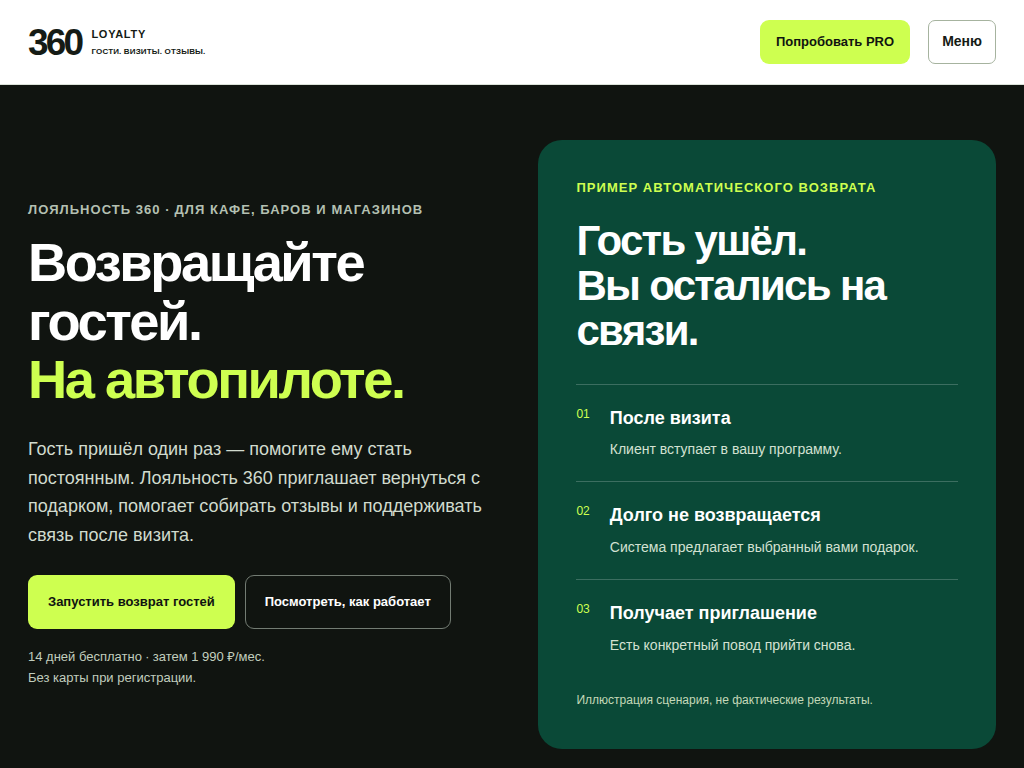Click the label ЛОЯЛЬНОСТЬ 360 · ДЛЯ КАФЕ, БАРОВ
The image size is (1024, 768).
(225, 210)
